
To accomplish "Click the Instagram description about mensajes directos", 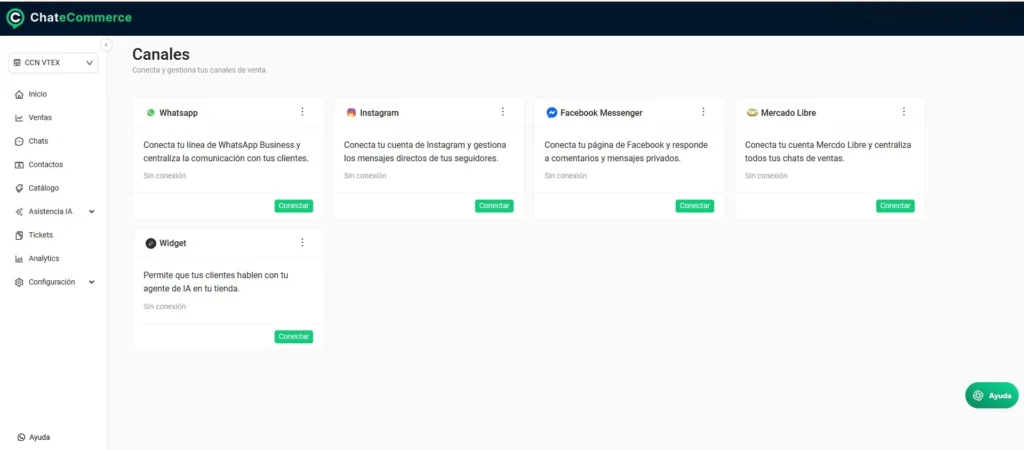I will (x=425, y=152).
